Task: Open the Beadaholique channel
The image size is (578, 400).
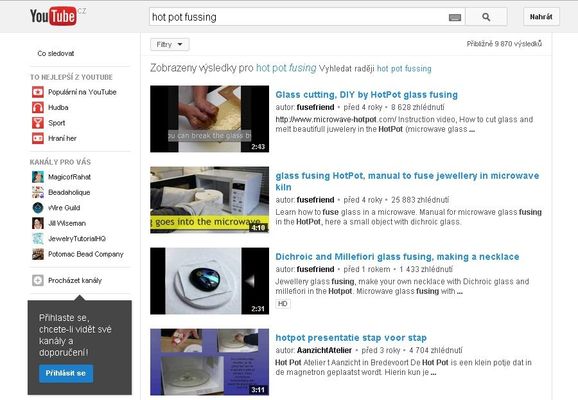Action: pyautogui.click(x=69, y=192)
